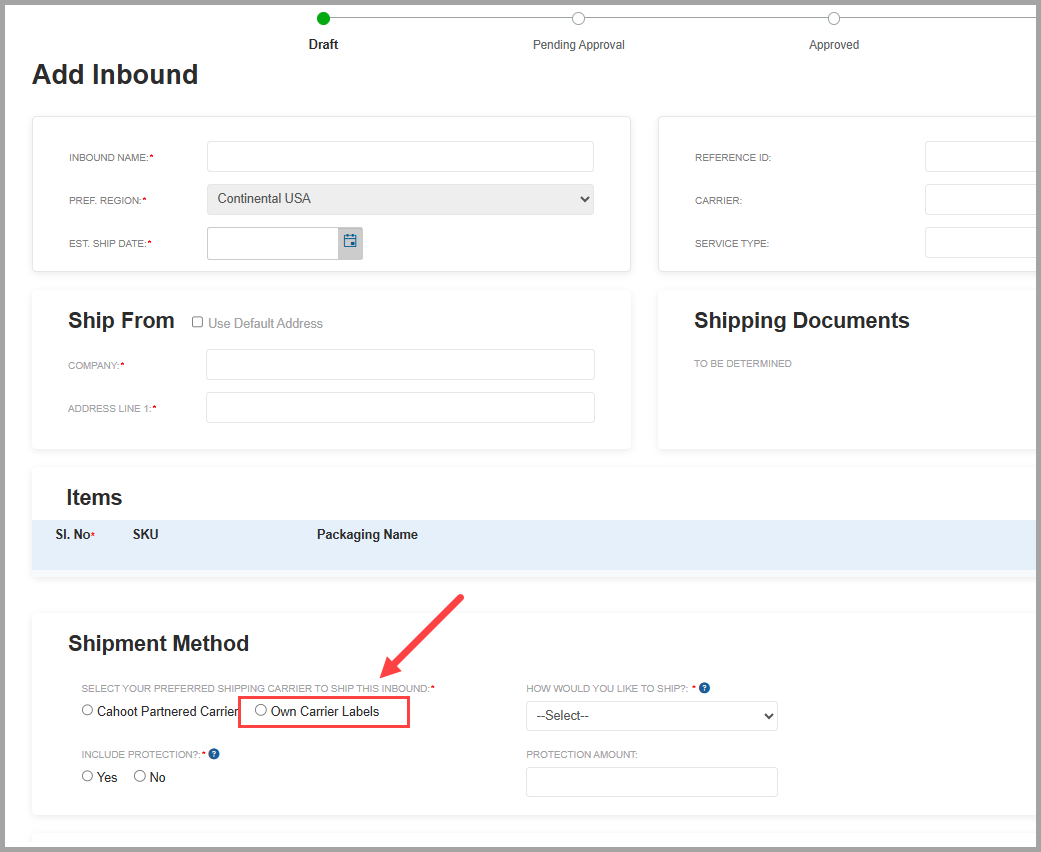Choose Yes for Include Protection
Screen dimensions: 1041x852
click(87, 776)
